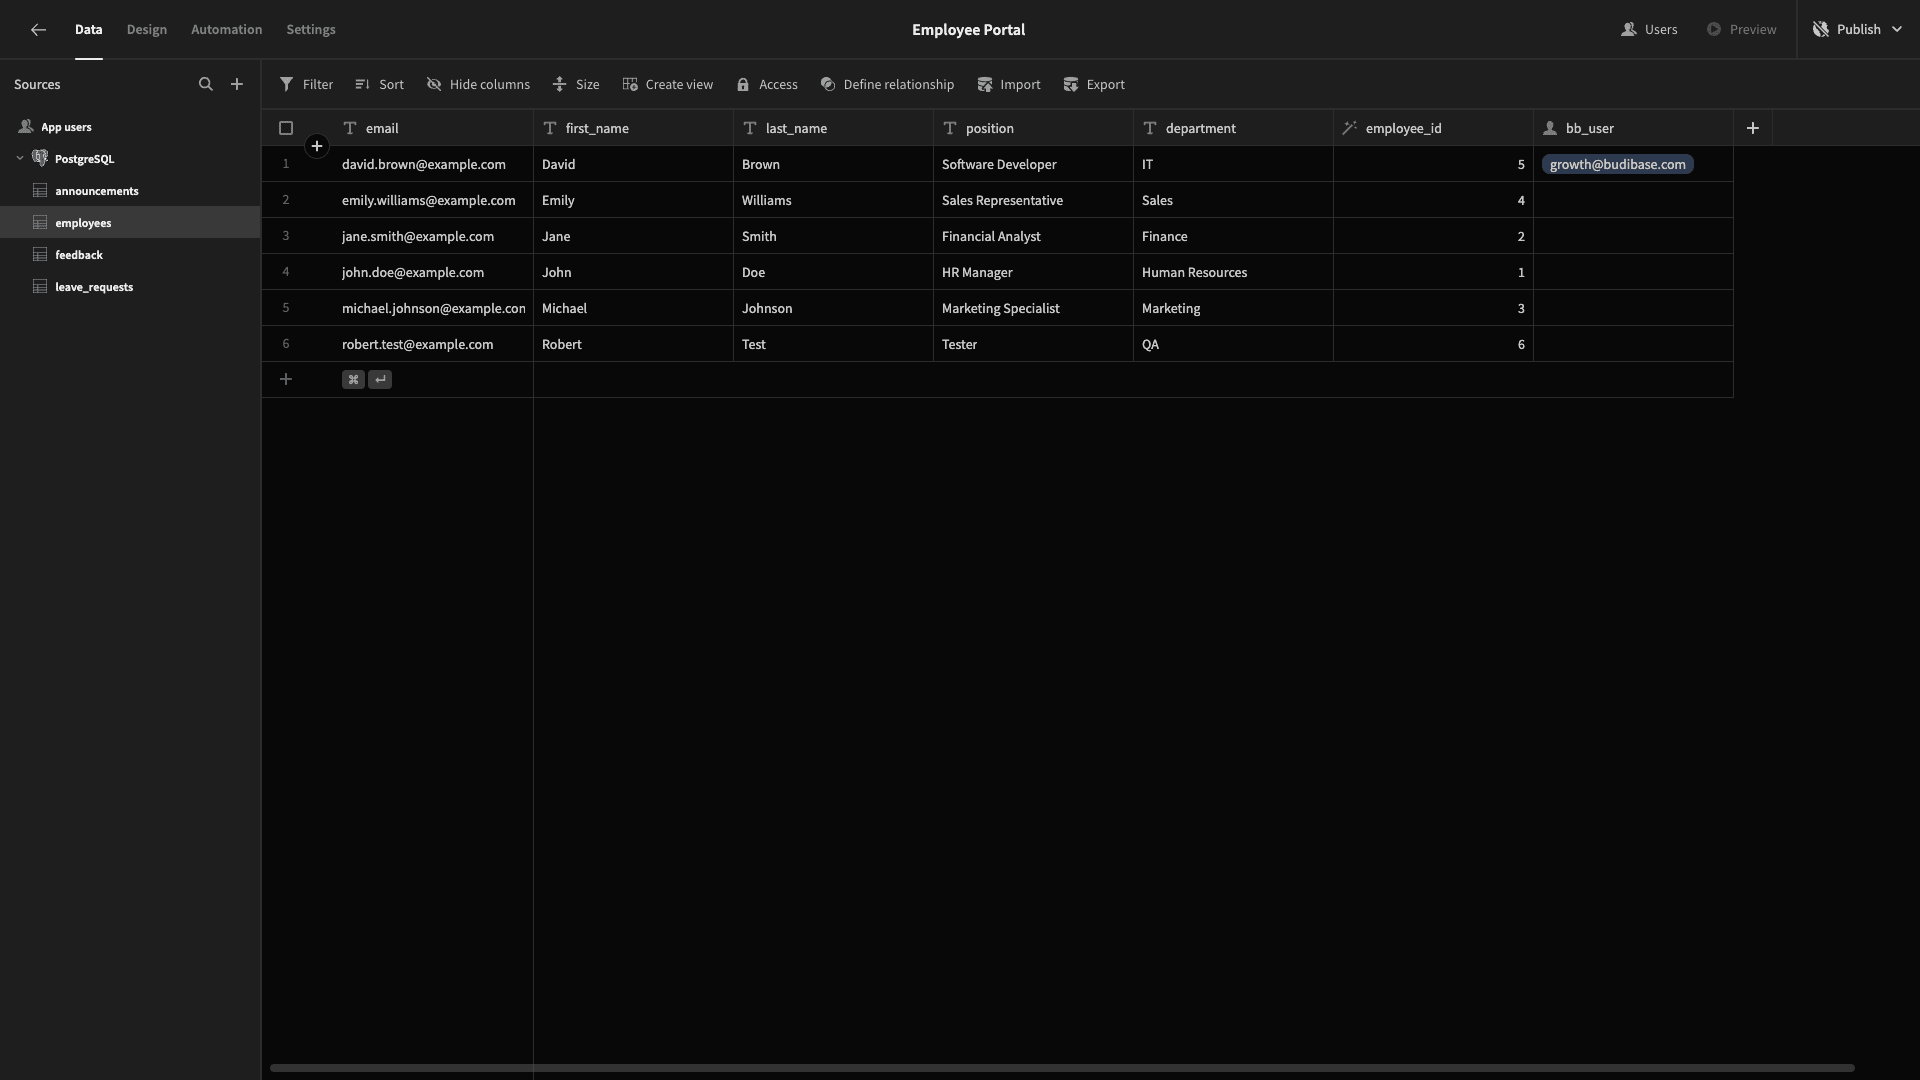Select the employees table

point(130,223)
